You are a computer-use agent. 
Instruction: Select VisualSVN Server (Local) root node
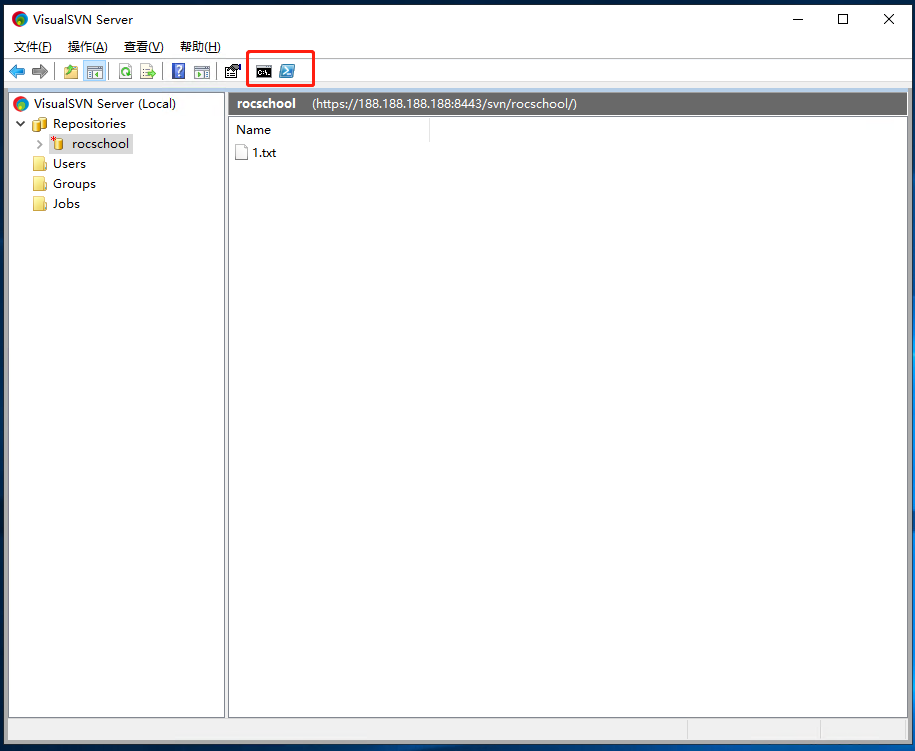pyautogui.click(x=104, y=104)
